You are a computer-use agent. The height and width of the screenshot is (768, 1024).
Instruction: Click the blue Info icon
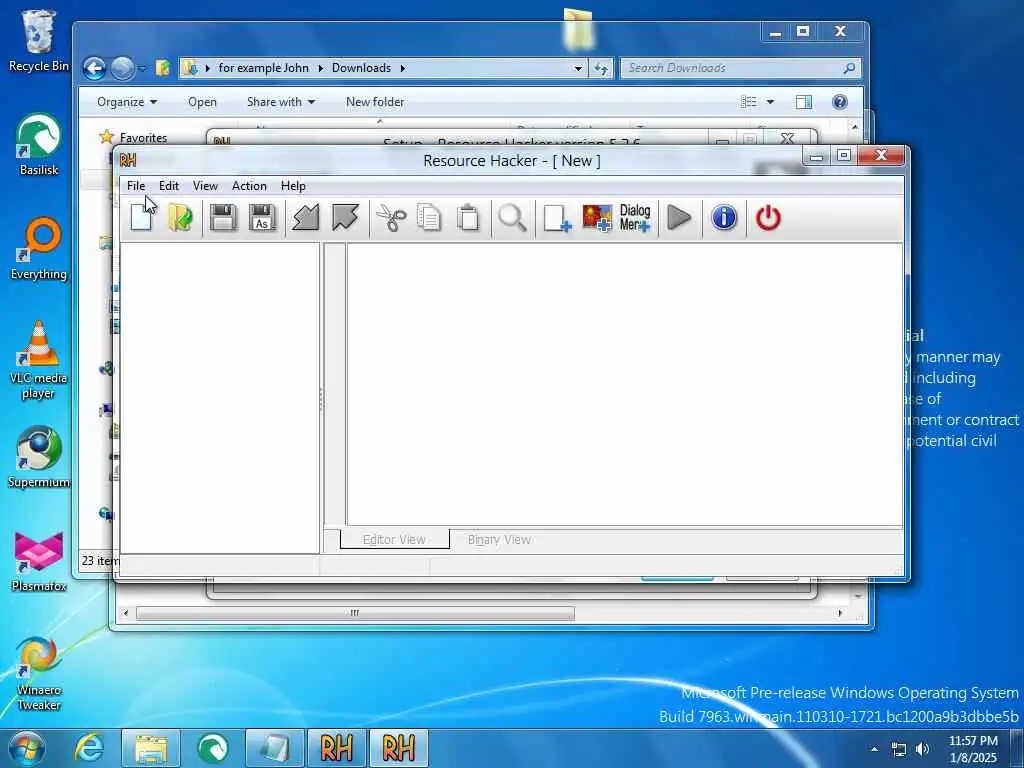724,217
